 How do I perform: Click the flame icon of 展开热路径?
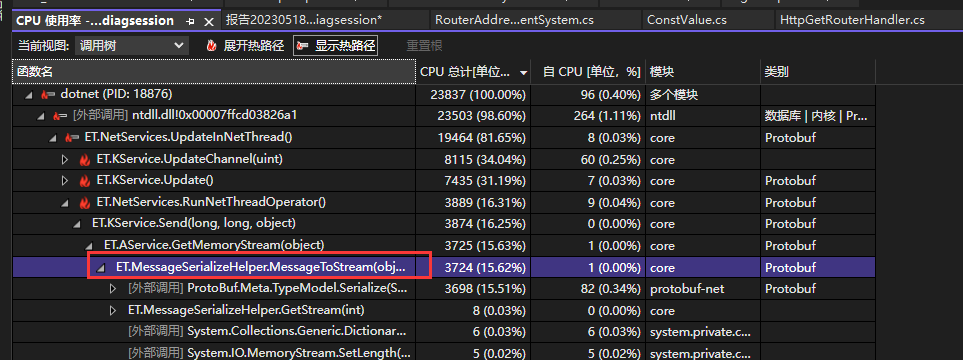(212, 45)
